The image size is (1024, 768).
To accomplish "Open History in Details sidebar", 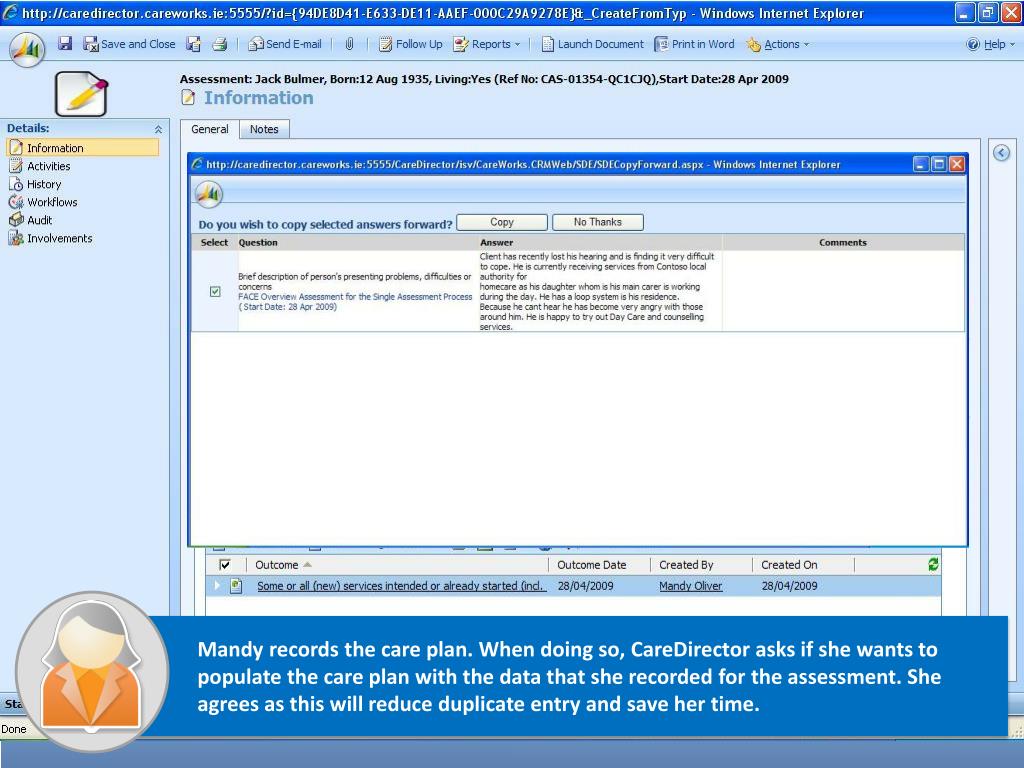I will [35, 184].
